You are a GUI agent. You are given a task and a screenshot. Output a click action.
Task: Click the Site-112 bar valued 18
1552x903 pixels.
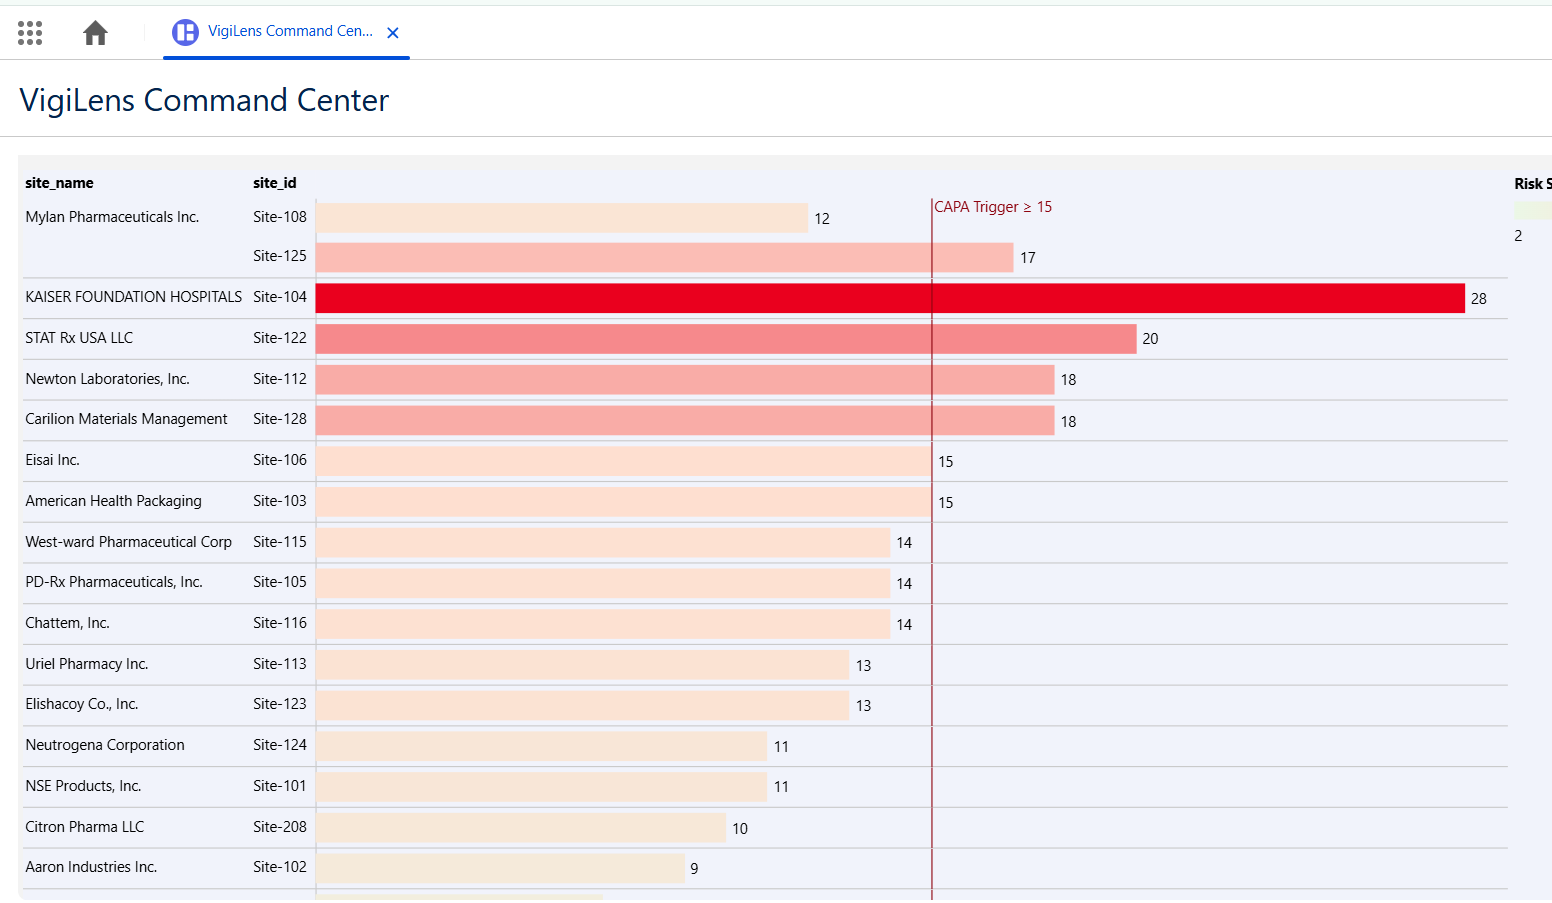click(x=685, y=380)
